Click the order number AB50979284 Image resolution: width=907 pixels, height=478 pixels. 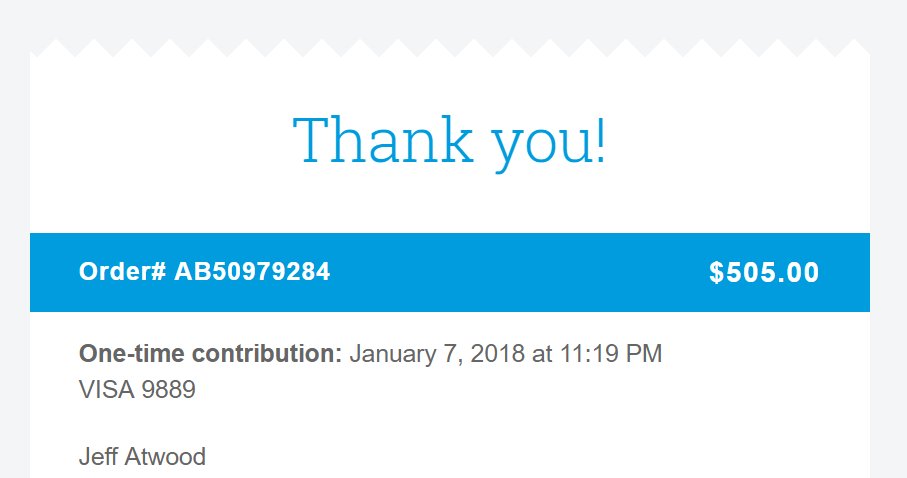pos(252,272)
